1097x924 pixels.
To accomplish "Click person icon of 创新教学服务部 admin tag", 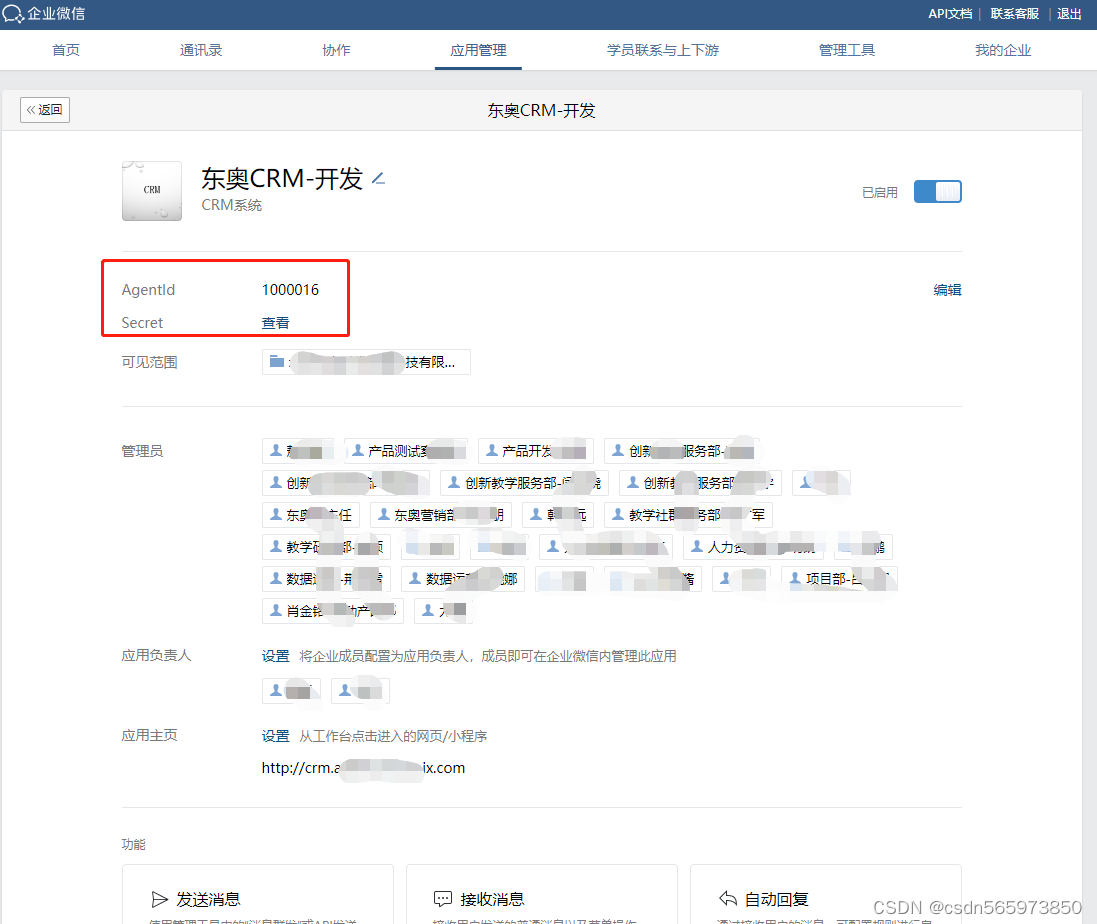I will click(x=453, y=483).
